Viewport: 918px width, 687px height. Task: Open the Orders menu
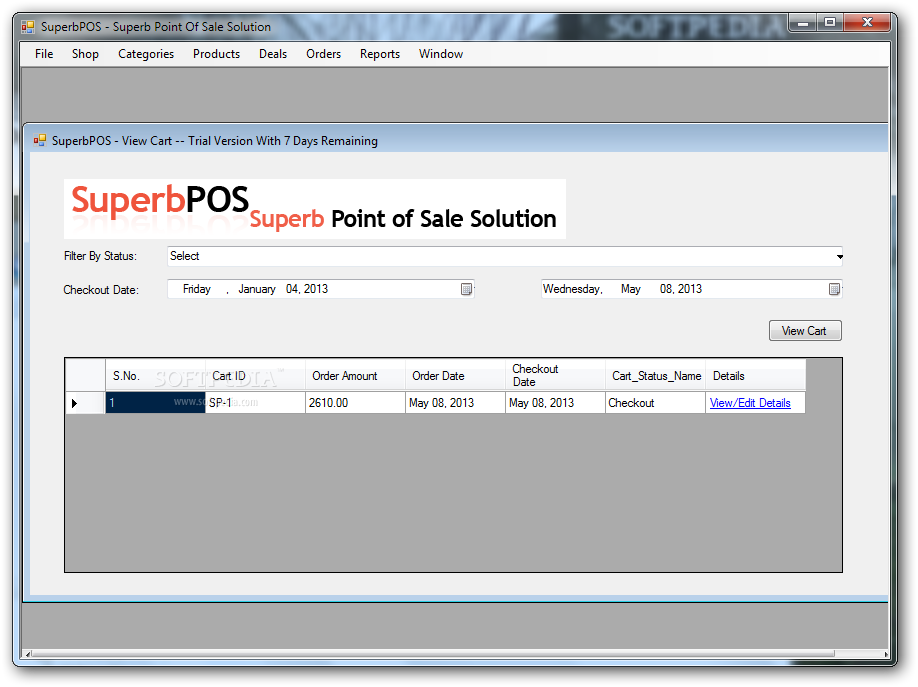[323, 54]
